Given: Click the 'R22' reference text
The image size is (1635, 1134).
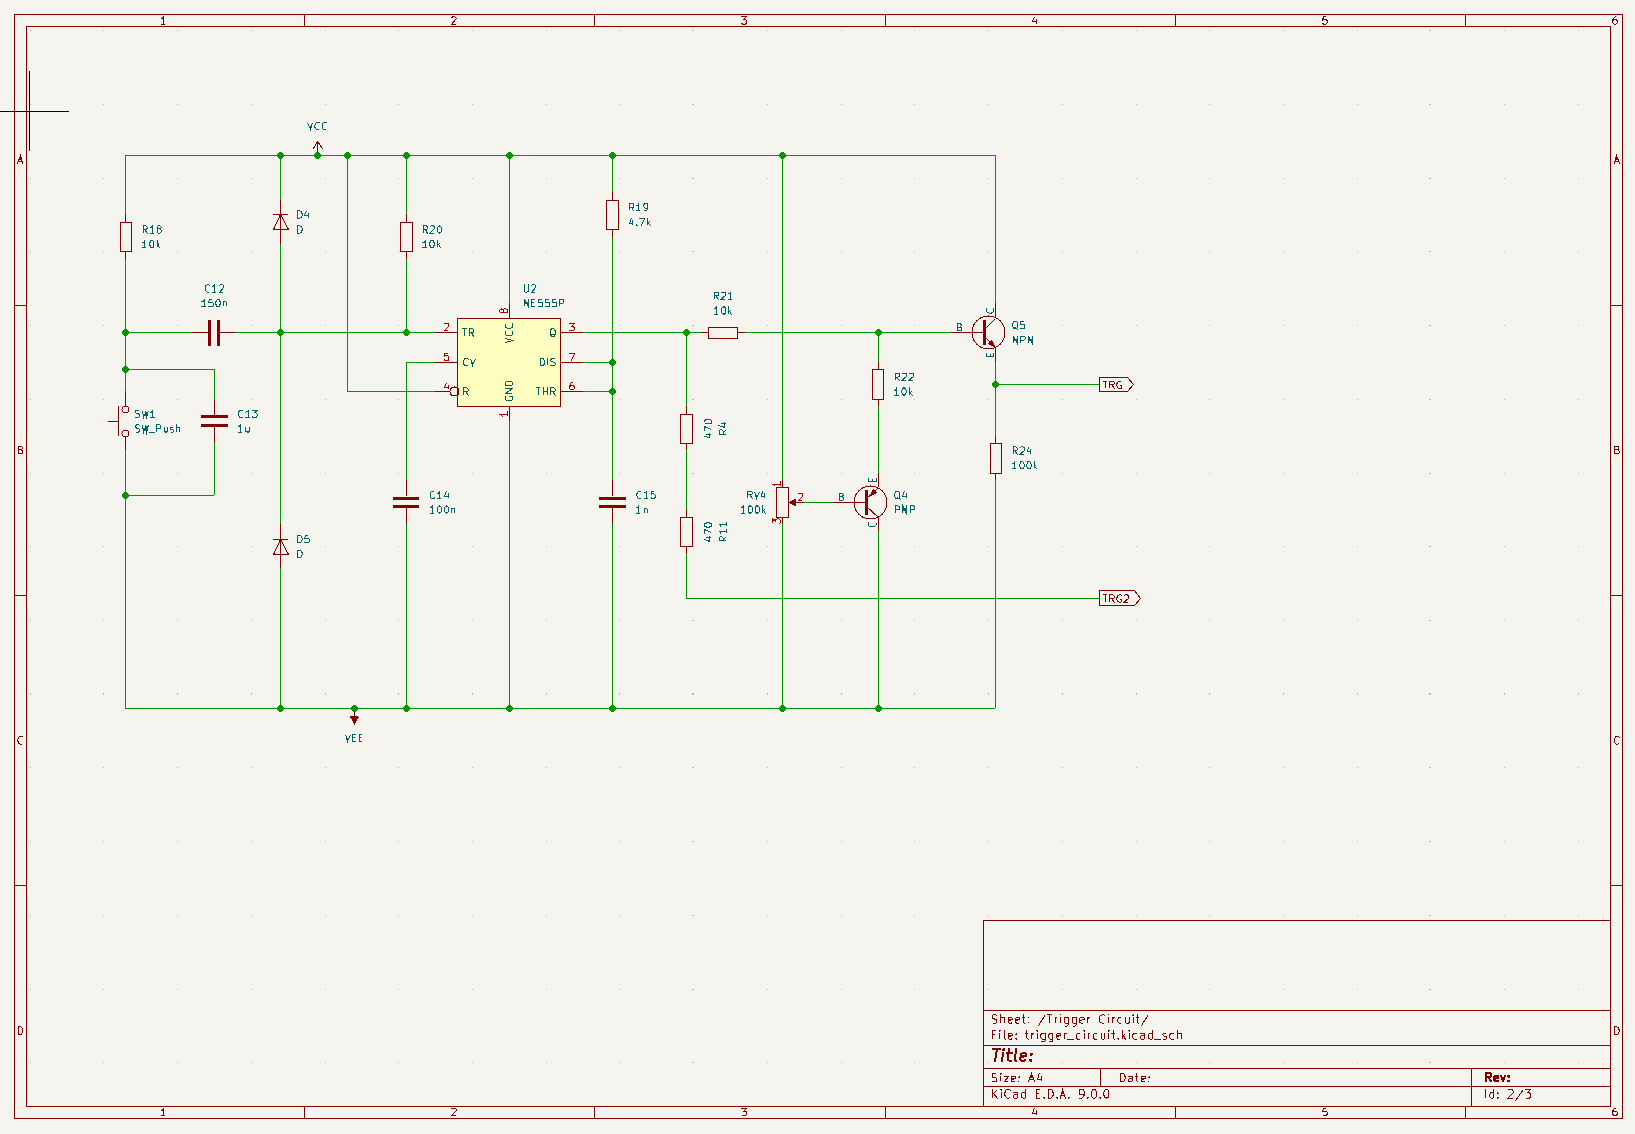Looking at the screenshot, I should (x=904, y=377).
